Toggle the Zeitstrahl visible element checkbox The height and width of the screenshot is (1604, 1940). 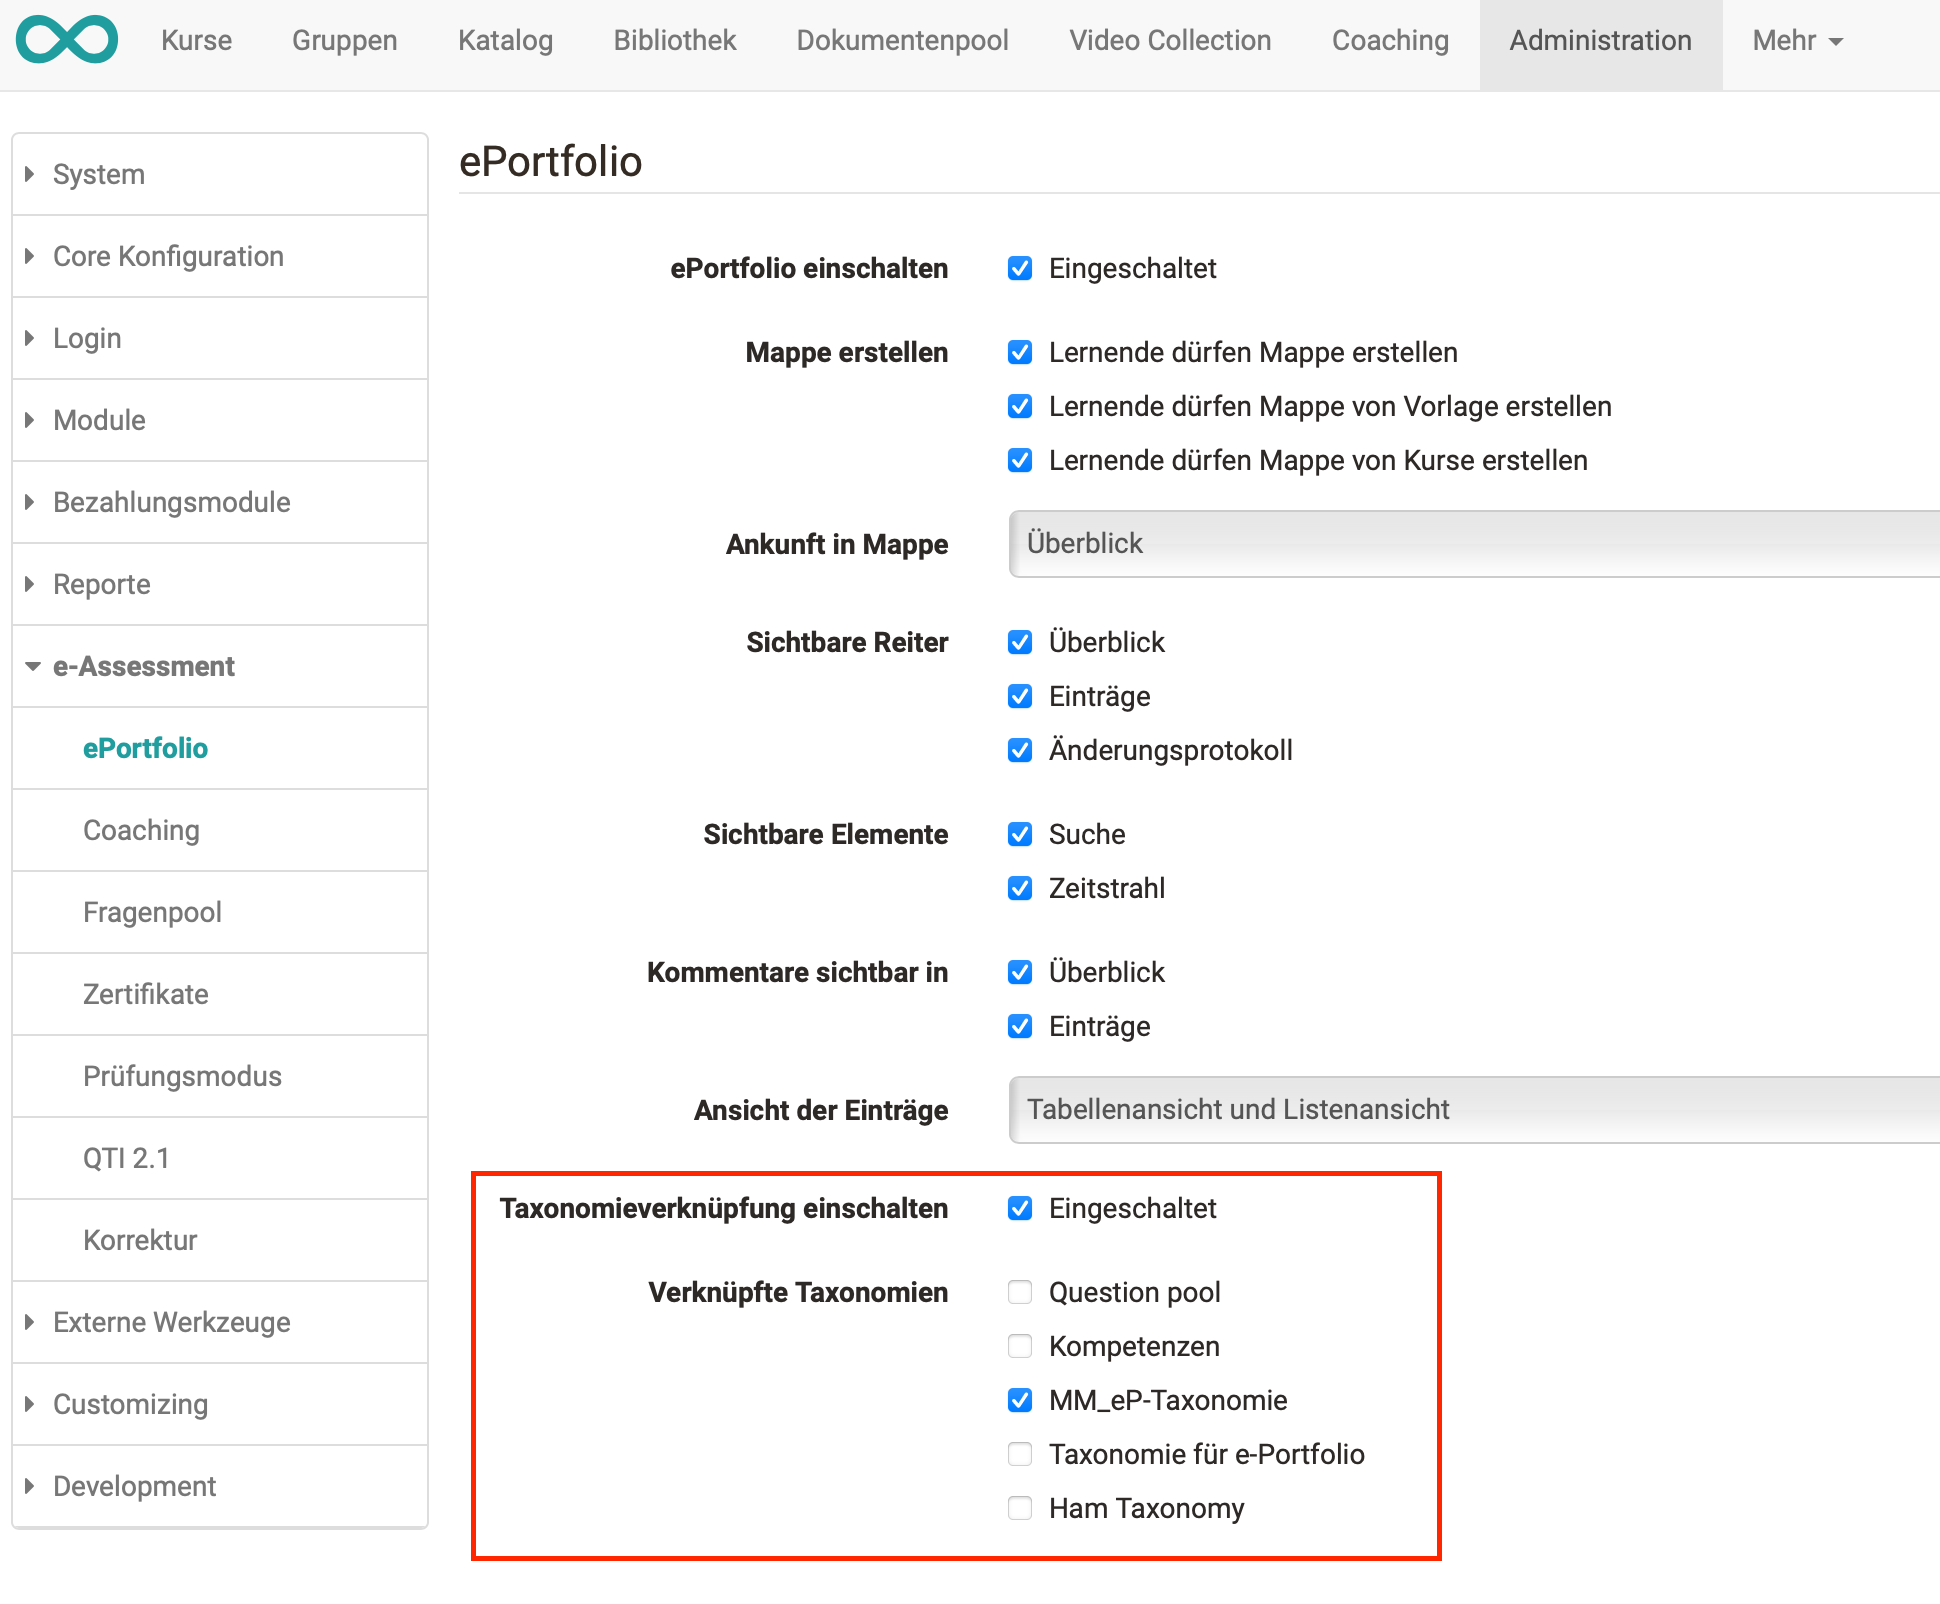(x=1020, y=888)
